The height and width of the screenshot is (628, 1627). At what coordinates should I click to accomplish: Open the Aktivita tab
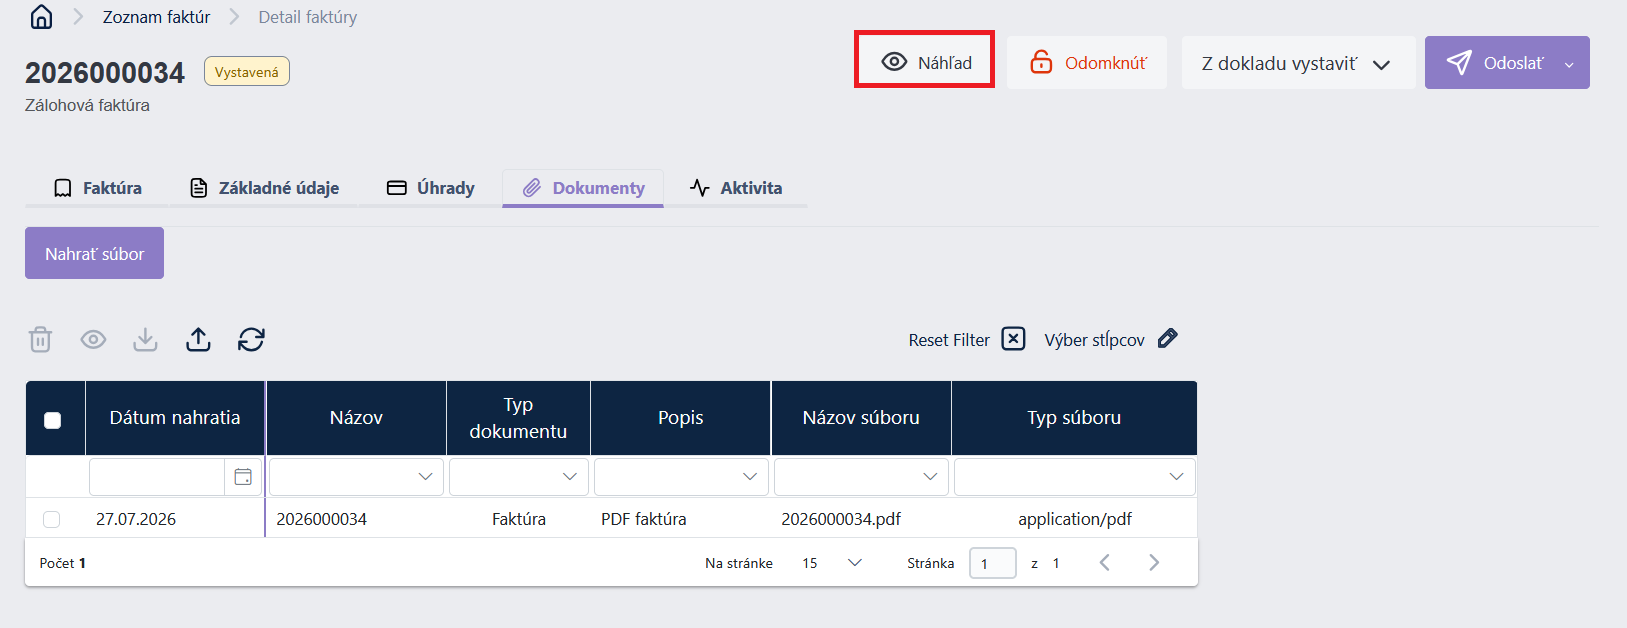pos(736,188)
